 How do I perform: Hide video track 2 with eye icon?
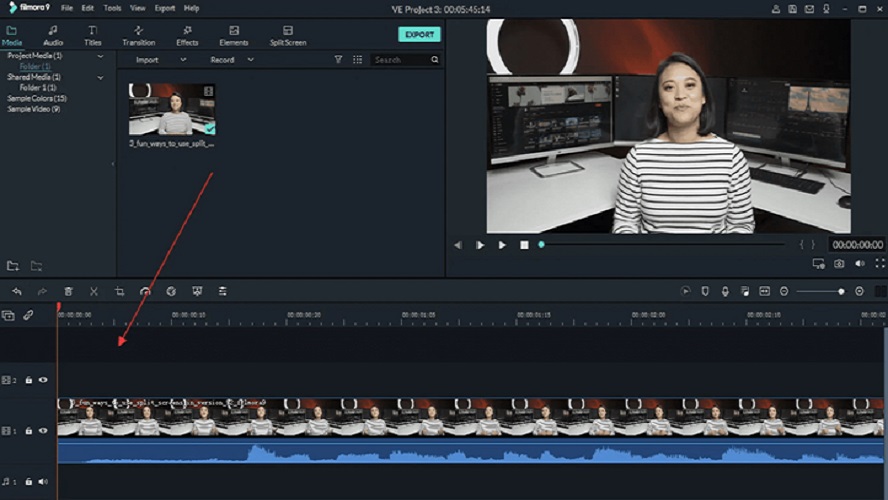[x=43, y=380]
